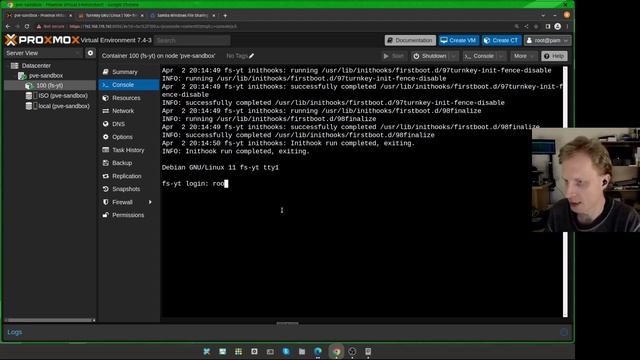Screen dimensions: 640x360
Task: Click the Task History list icon
Action: (106, 150)
